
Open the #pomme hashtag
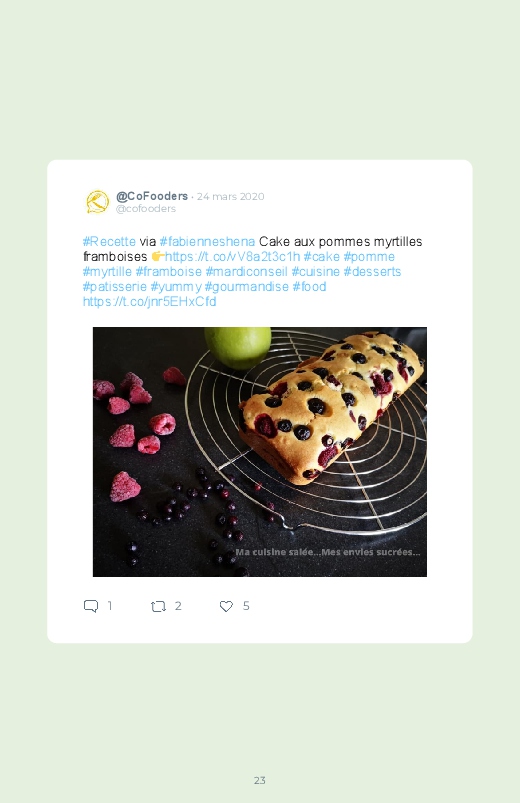click(369, 257)
